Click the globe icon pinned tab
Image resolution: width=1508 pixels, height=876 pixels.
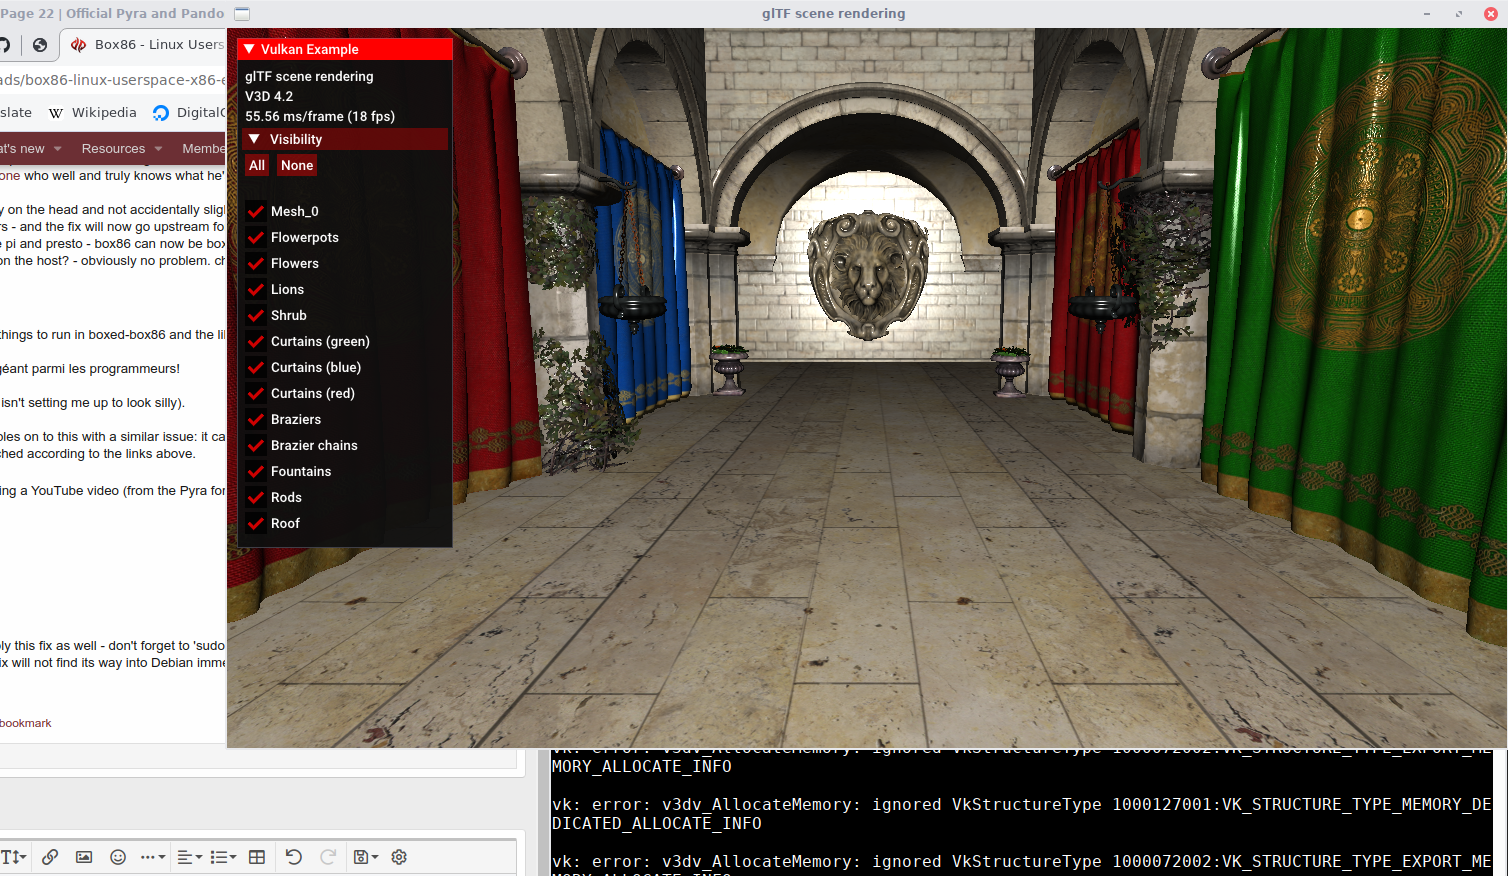[x=40, y=45]
